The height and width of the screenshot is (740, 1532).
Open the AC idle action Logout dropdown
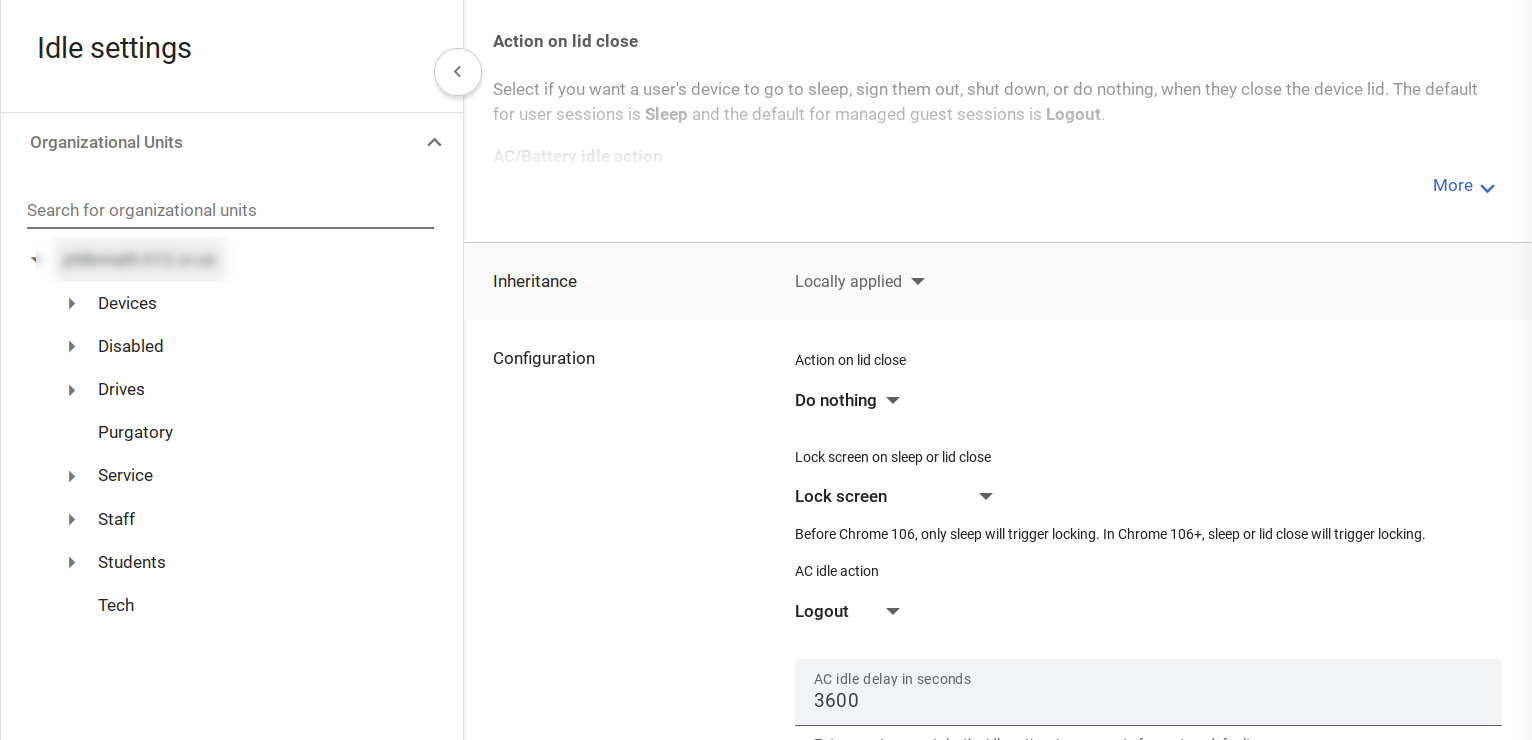848,611
